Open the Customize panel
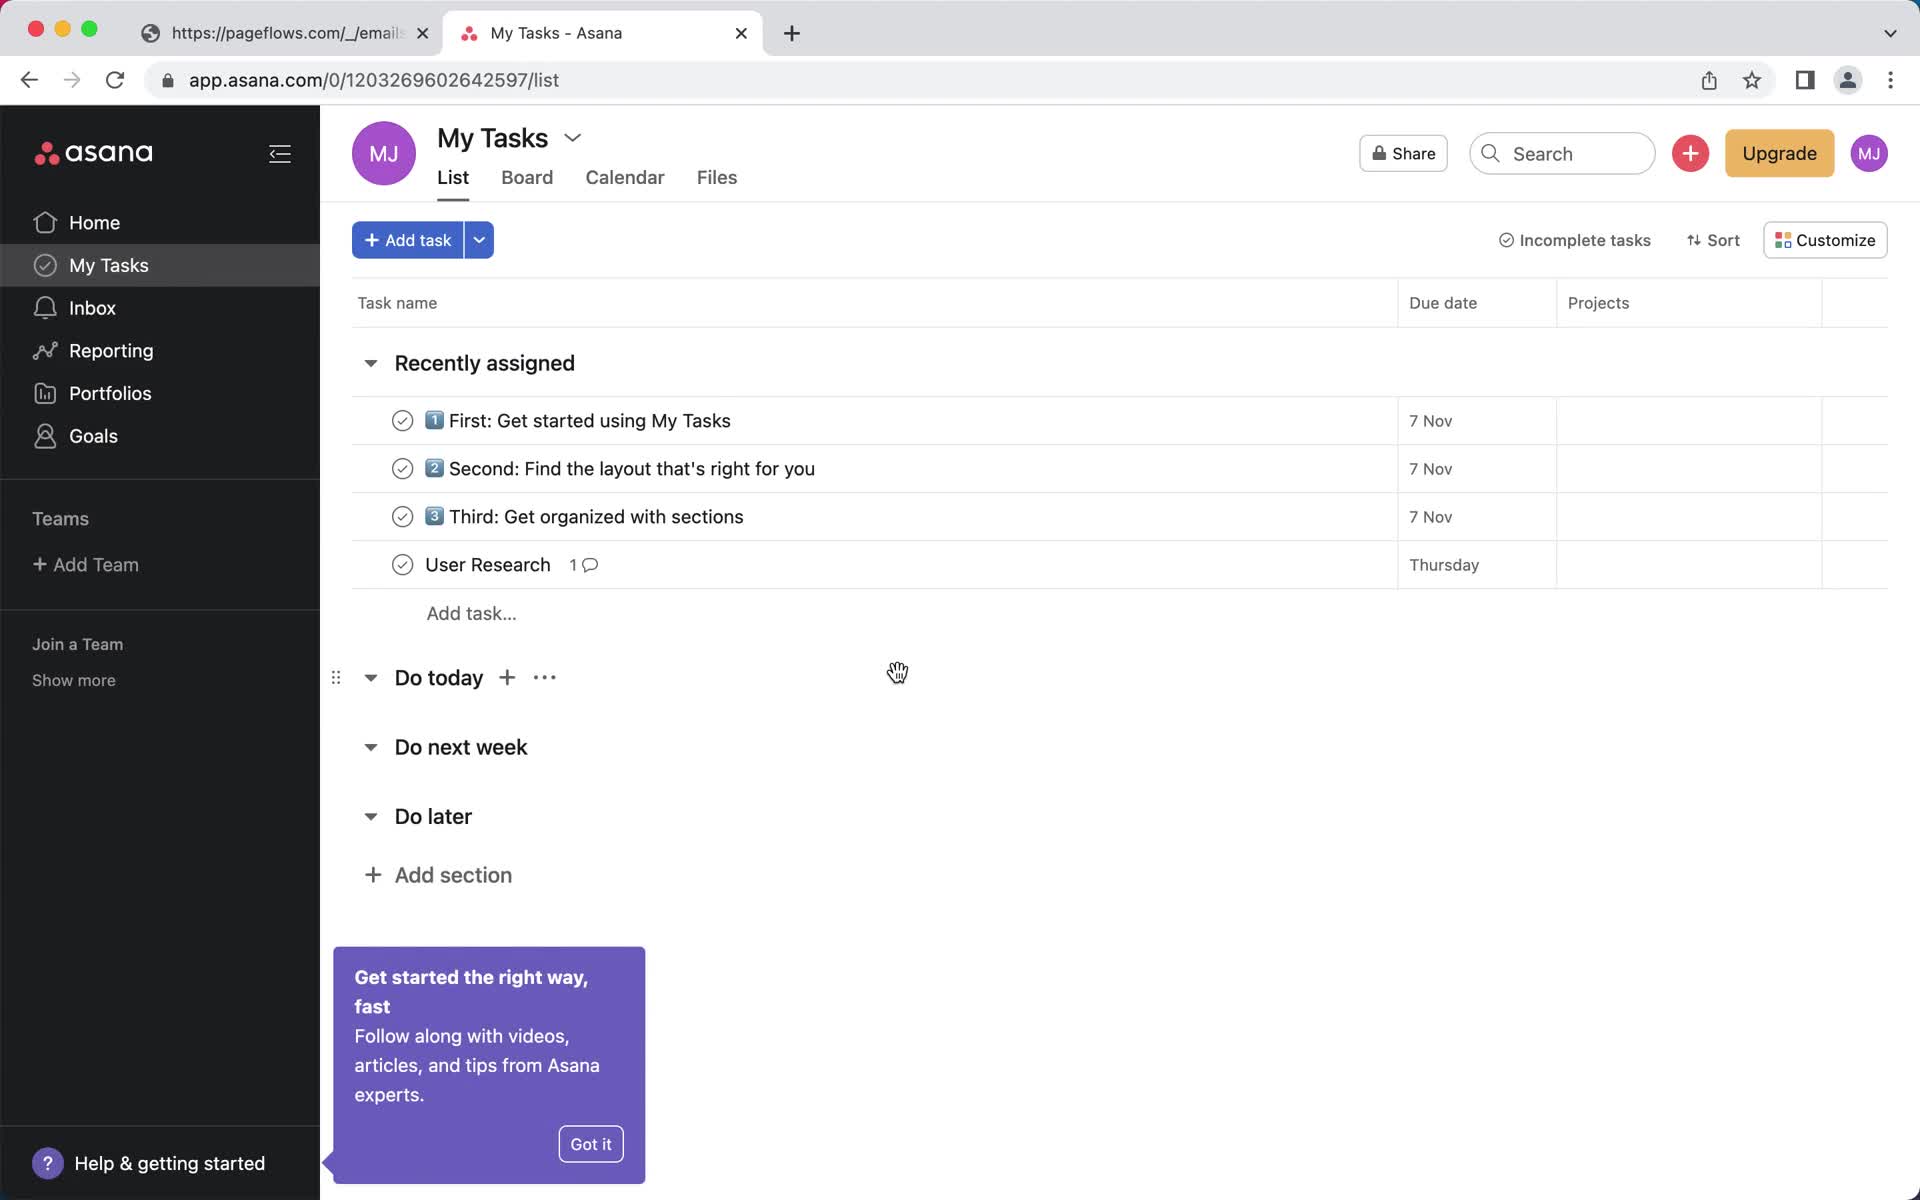The image size is (1920, 1200). click(1825, 240)
